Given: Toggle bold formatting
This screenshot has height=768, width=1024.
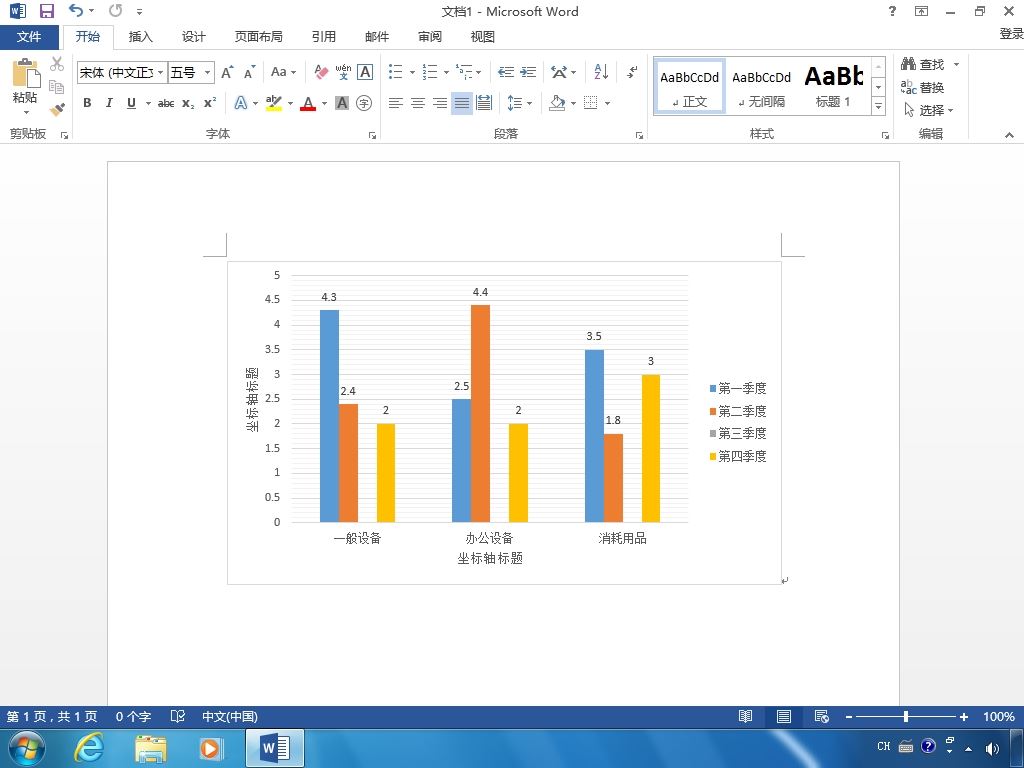Looking at the screenshot, I should [87, 103].
